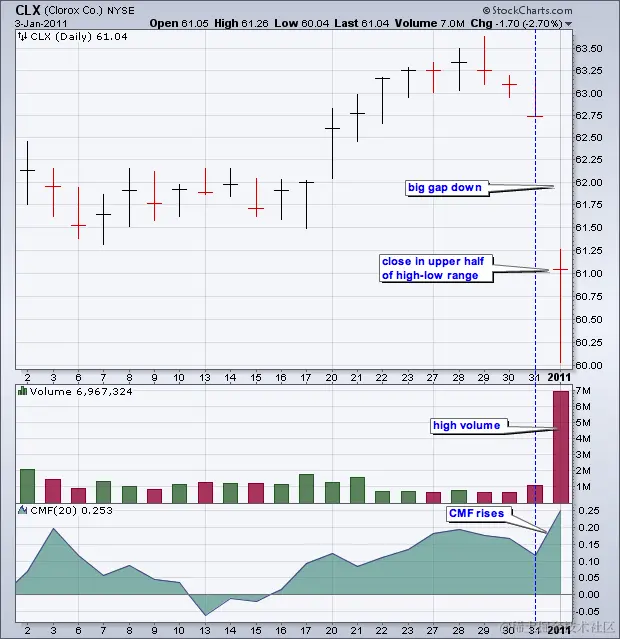Click the Low 60.04 value

pyautogui.click(x=302, y=24)
